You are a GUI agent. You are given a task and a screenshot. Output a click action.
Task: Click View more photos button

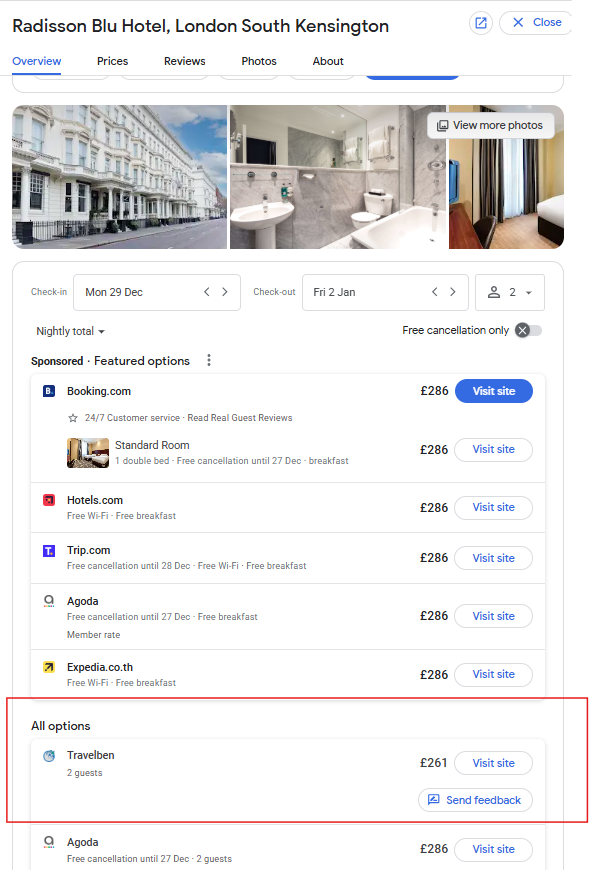click(x=490, y=125)
